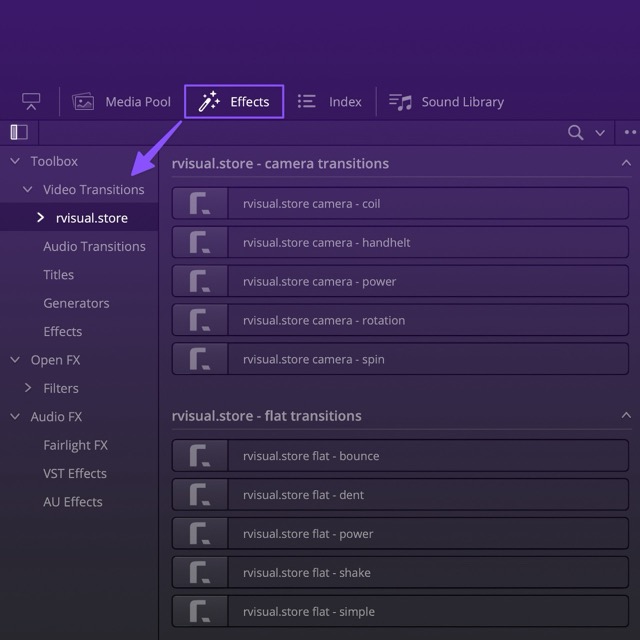Click the camera - spin transition icon
Viewport: 640px width, 640px height.
(200, 359)
